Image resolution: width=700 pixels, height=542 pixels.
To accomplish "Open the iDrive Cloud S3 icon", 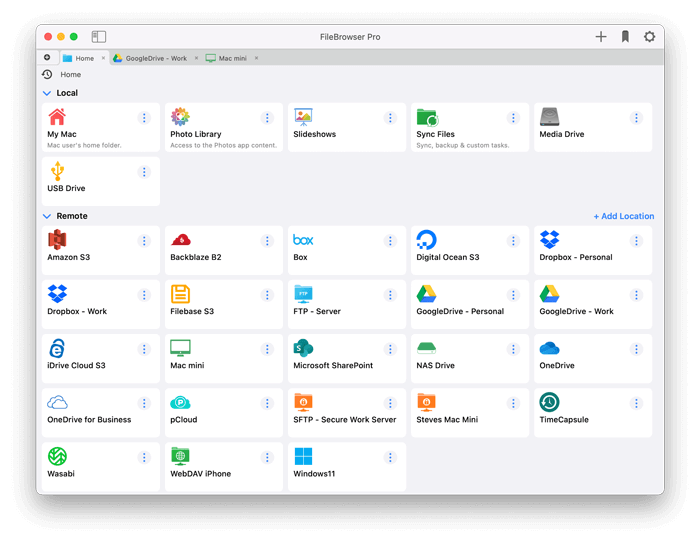I will point(57,348).
